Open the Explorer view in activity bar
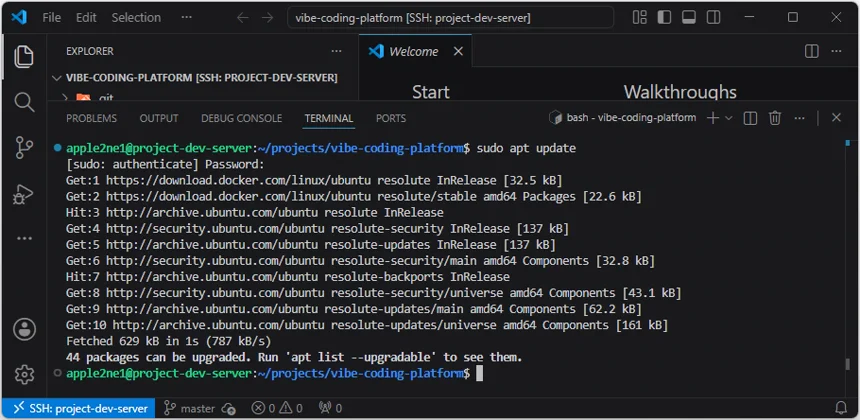This screenshot has width=860, height=420. 24,57
